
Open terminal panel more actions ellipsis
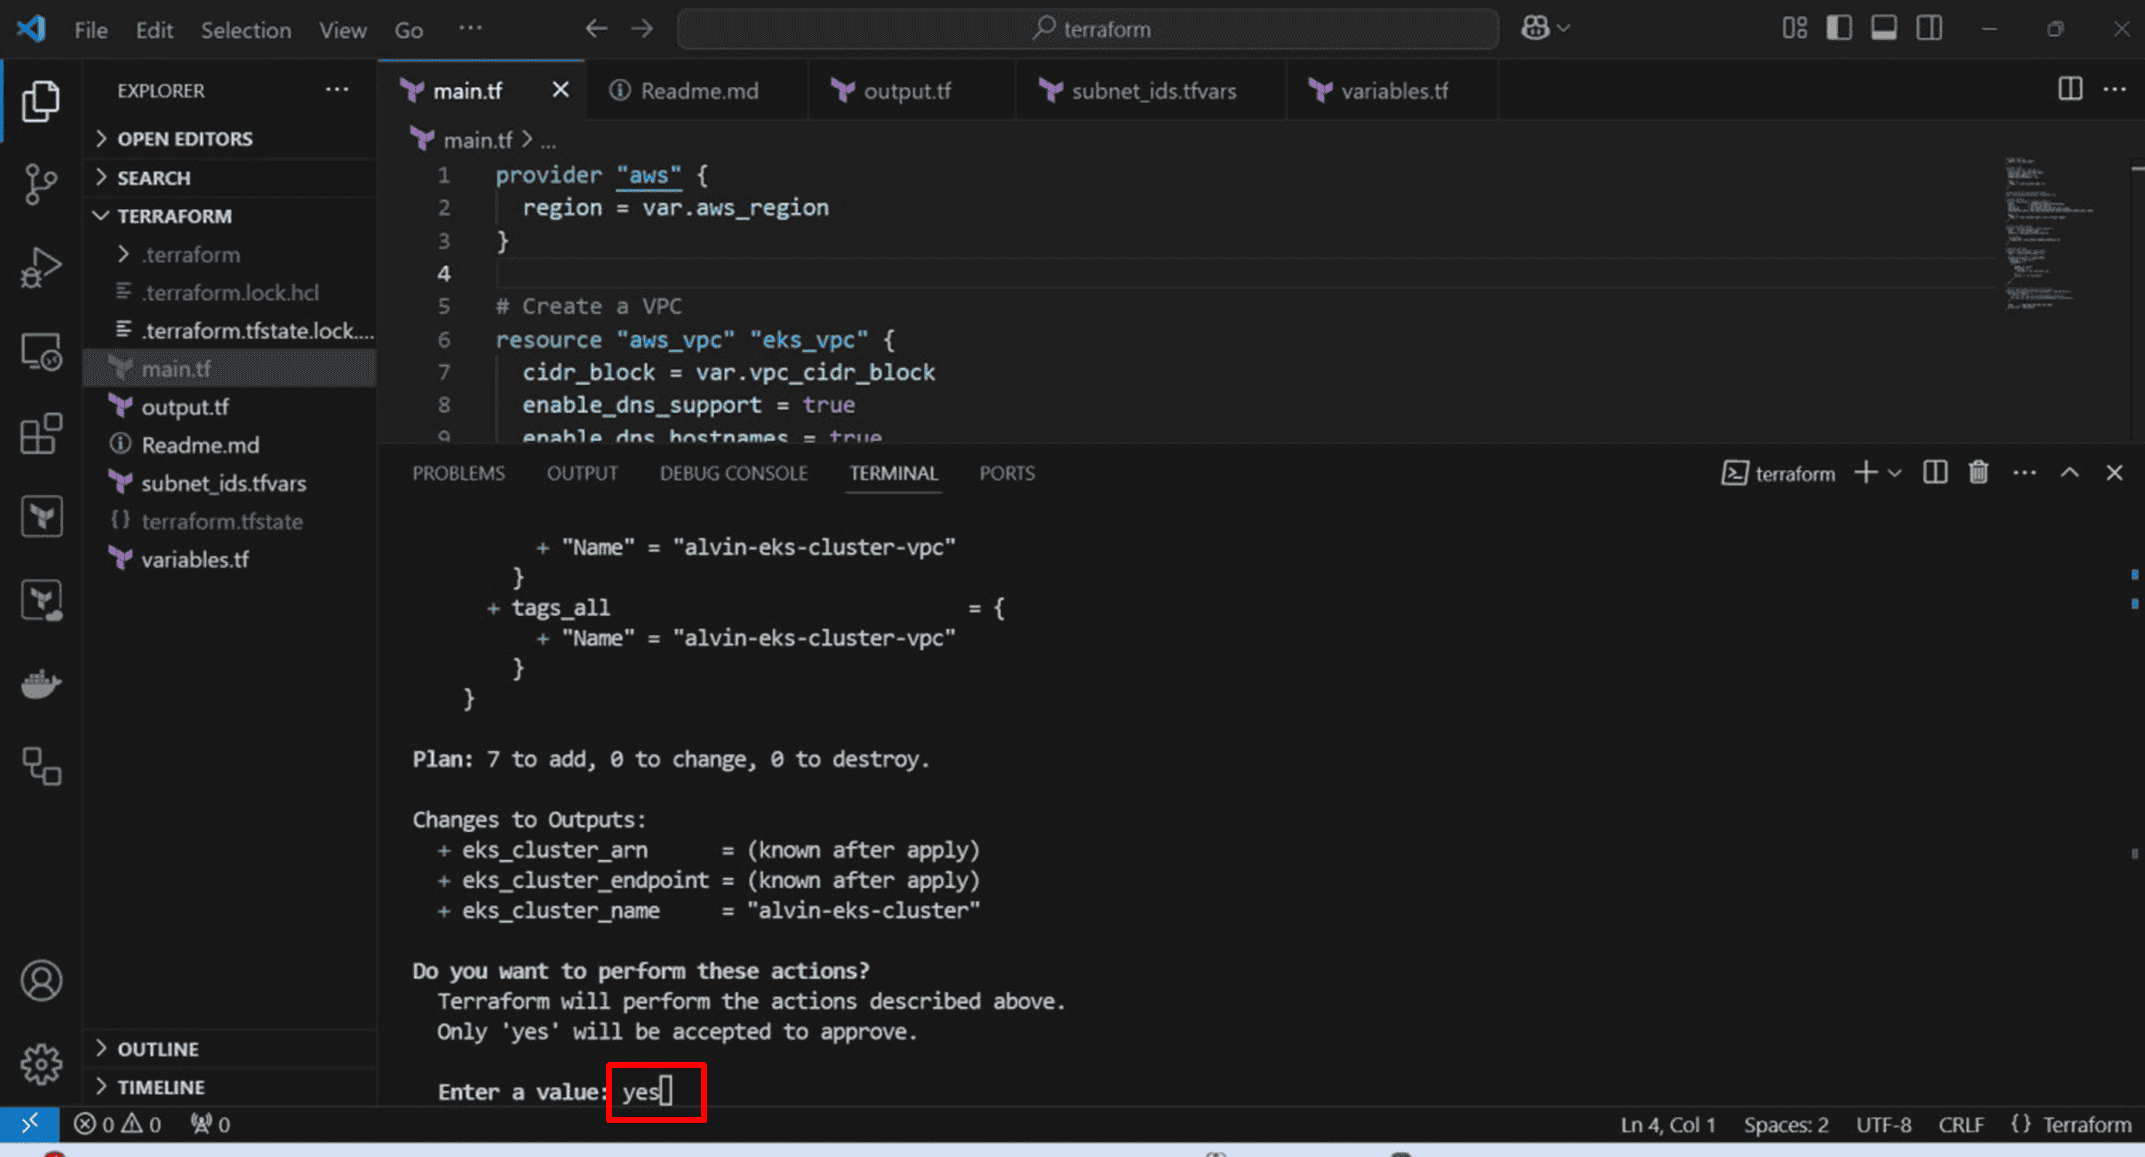click(2024, 472)
